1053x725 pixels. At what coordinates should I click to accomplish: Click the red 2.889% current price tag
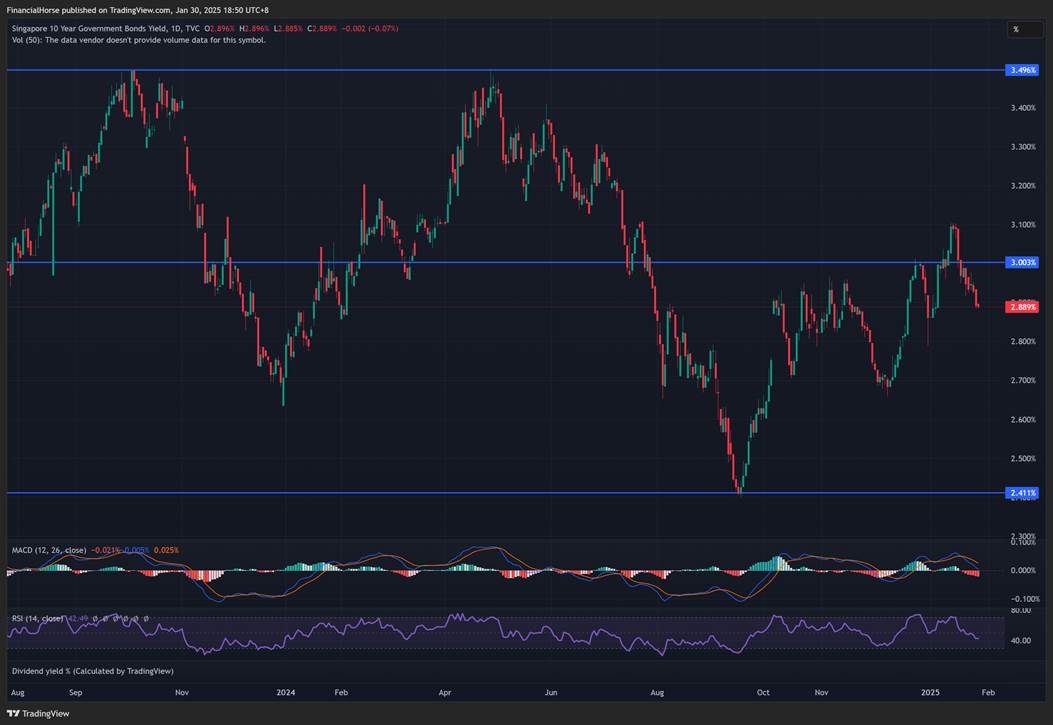coord(1021,307)
